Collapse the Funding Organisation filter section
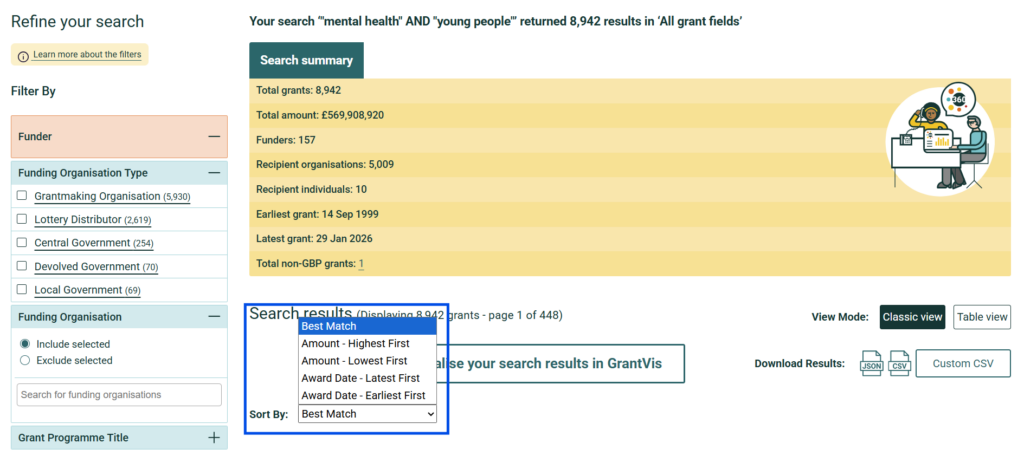 pos(213,317)
